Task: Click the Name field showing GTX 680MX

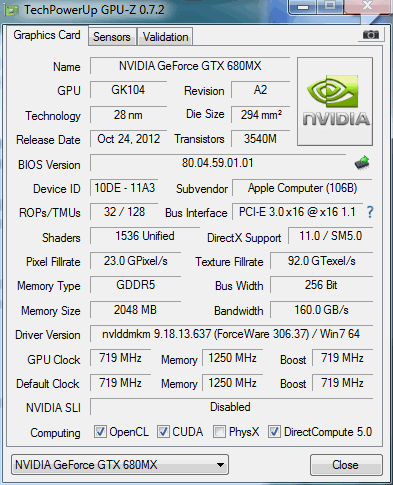Action: click(190, 66)
